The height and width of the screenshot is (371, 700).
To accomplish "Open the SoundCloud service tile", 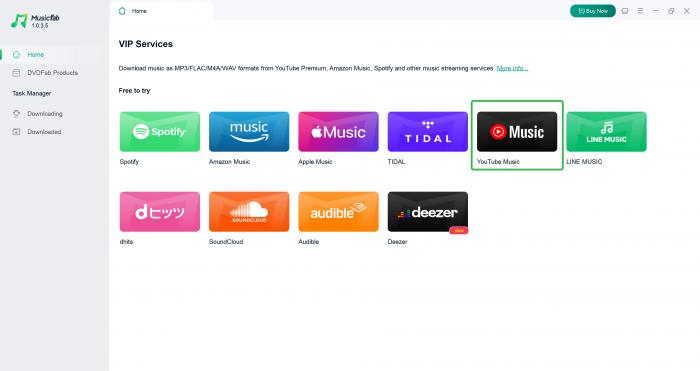I will 249,212.
